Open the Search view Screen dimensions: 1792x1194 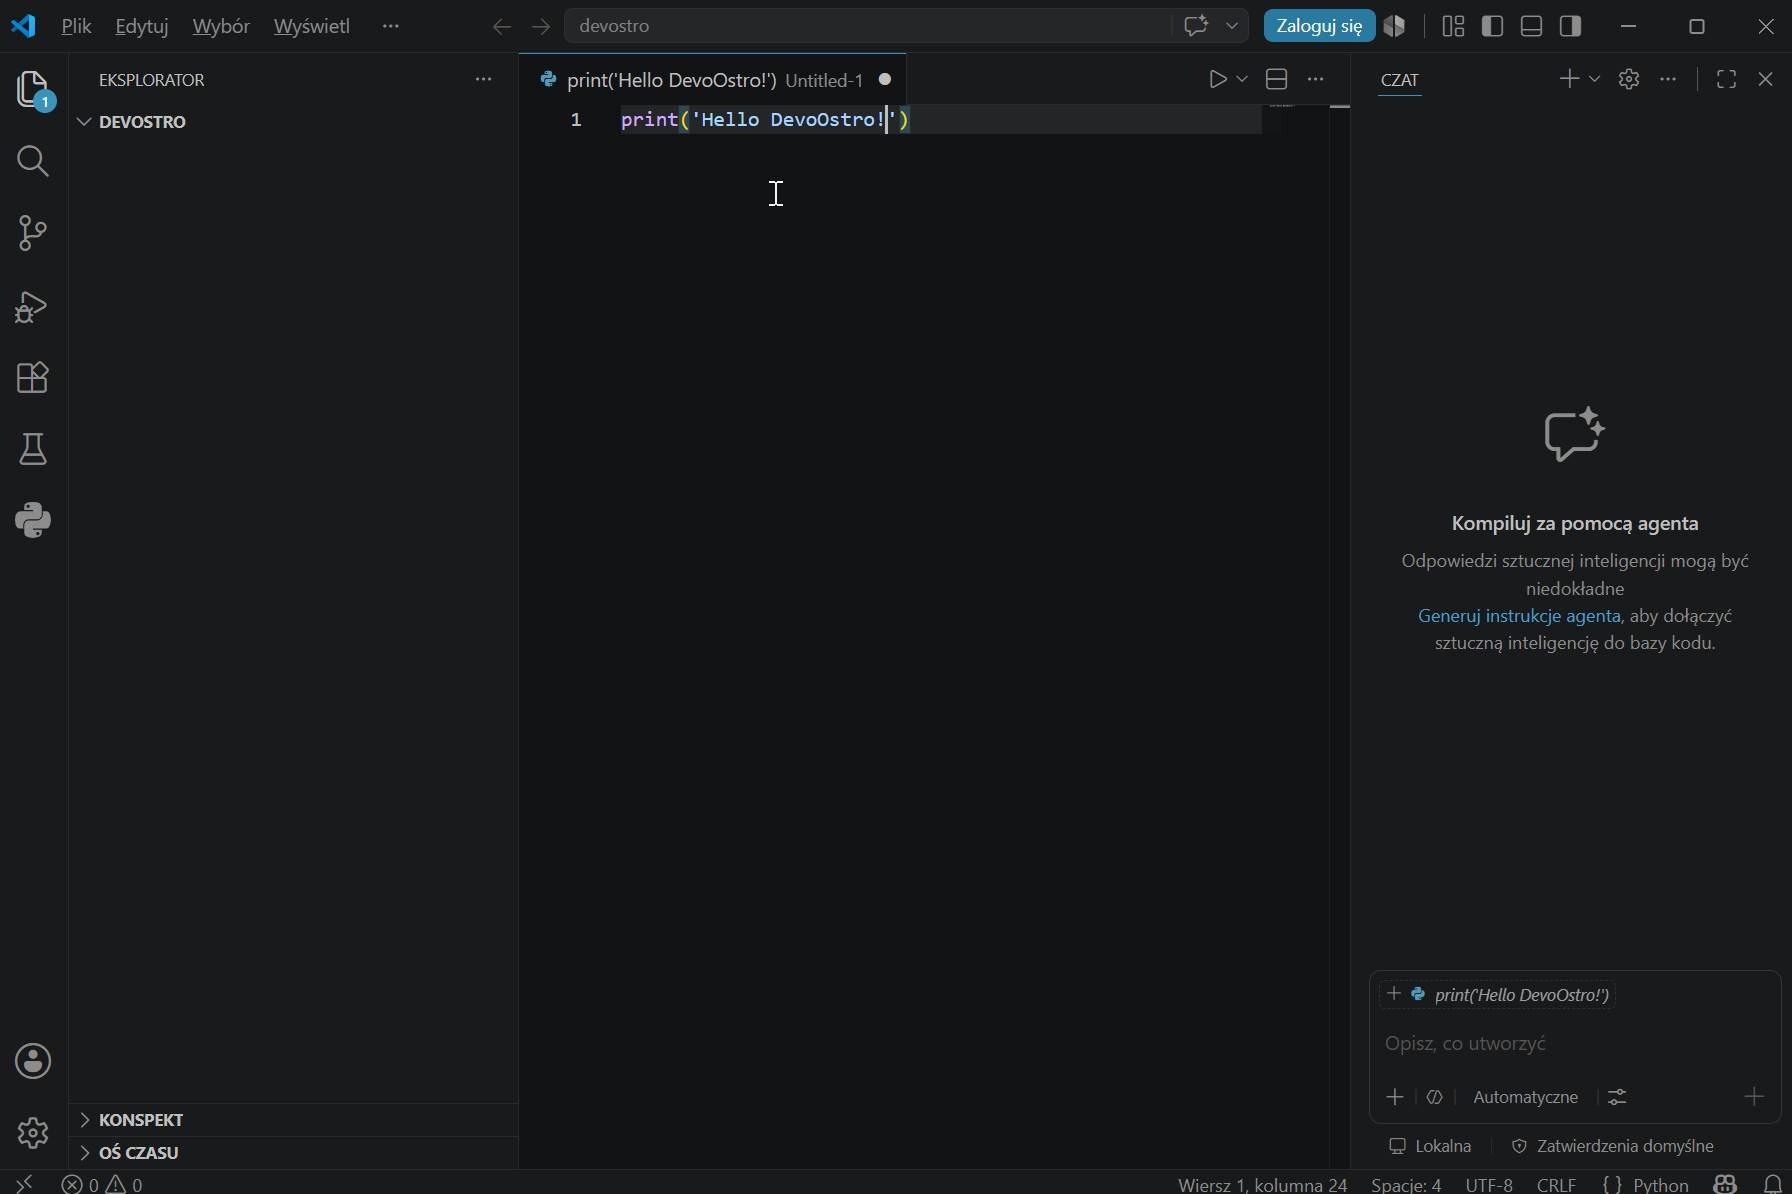point(33,161)
